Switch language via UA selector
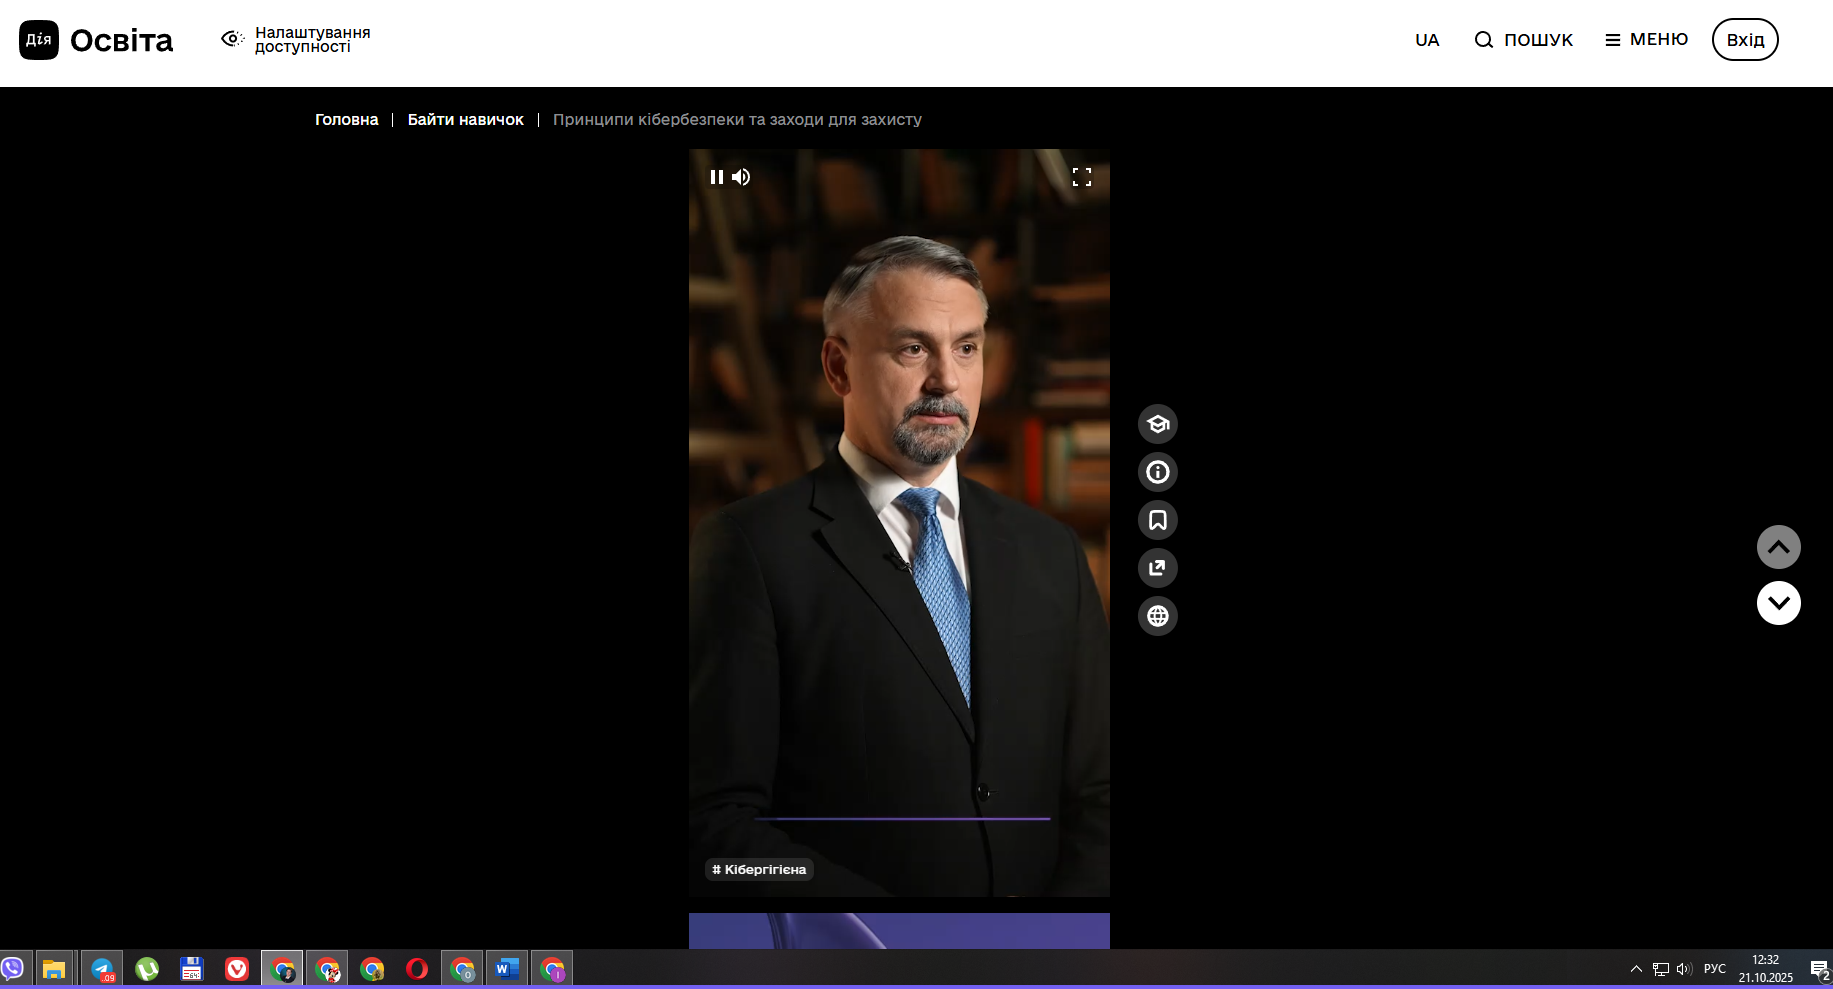Image resolution: width=1833 pixels, height=989 pixels. (1426, 40)
